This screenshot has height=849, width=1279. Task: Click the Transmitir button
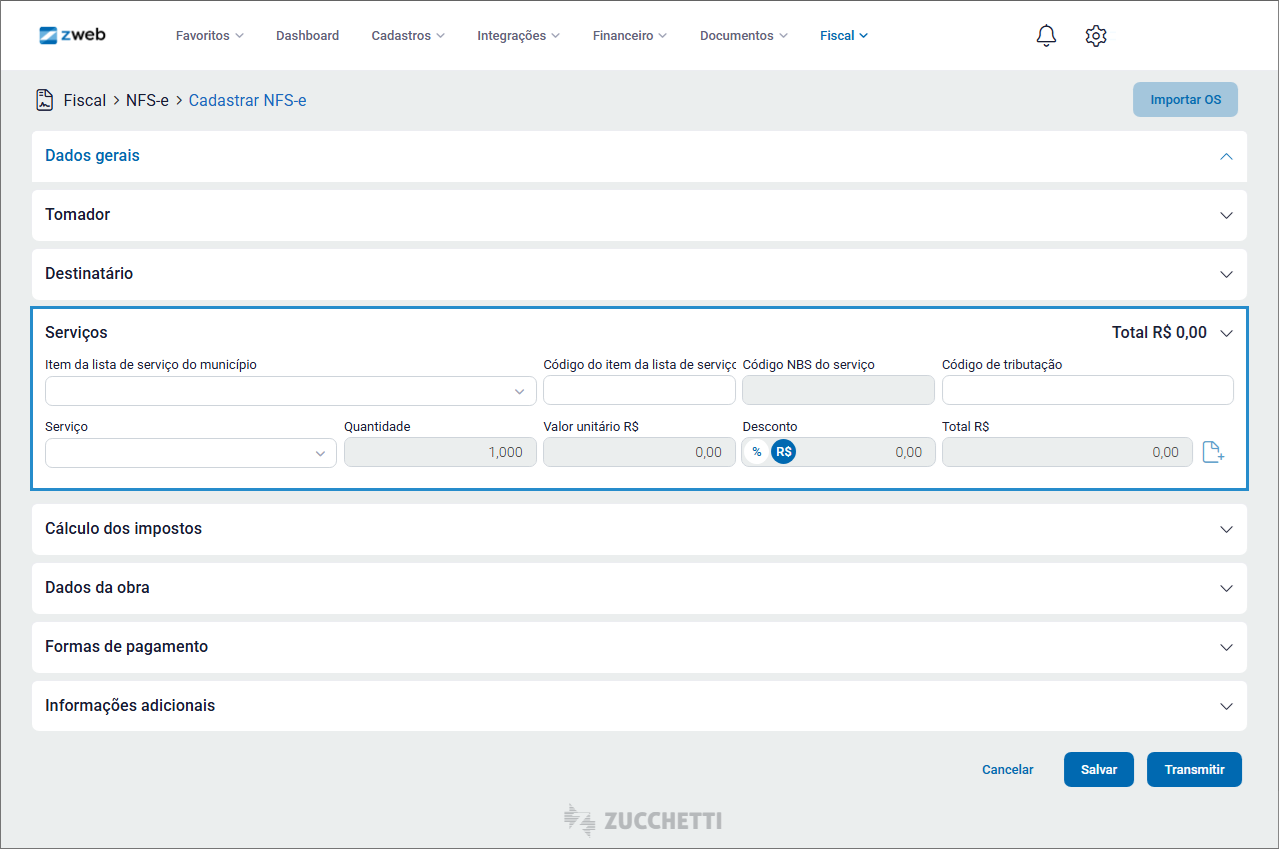tap(1194, 770)
